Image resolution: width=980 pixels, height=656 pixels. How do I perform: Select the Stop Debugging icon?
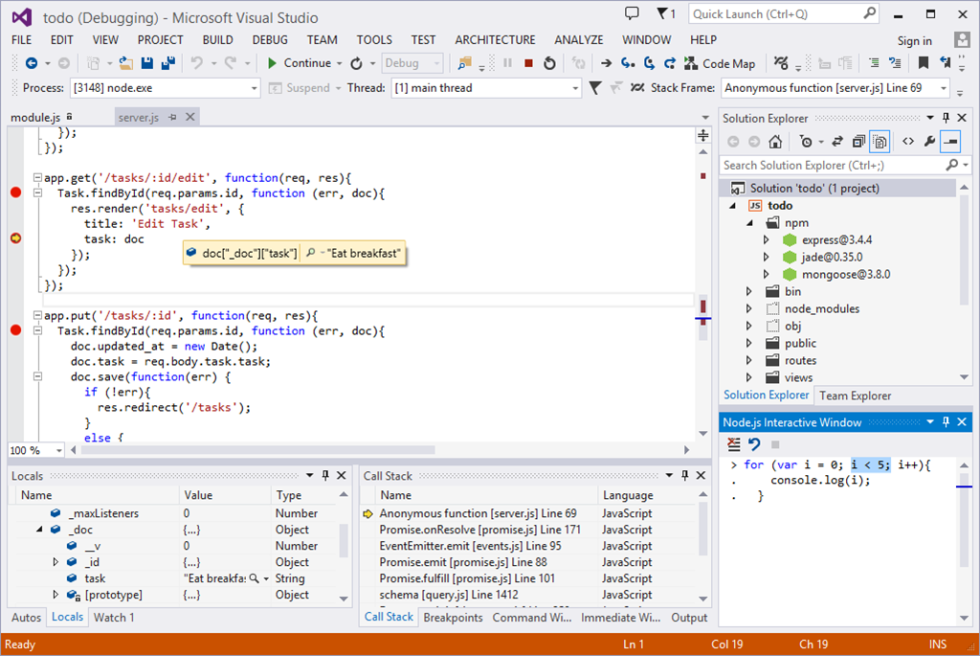529,62
